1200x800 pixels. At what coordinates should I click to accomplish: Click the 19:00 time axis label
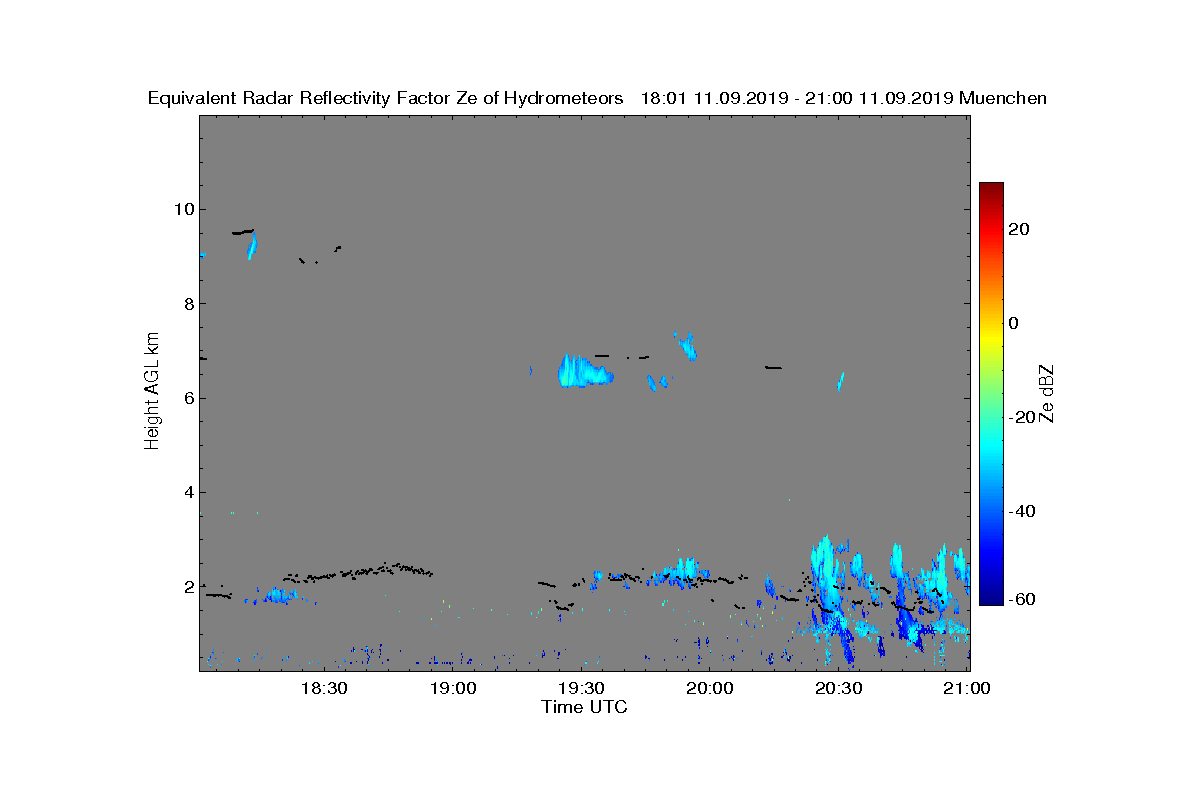pos(452,688)
